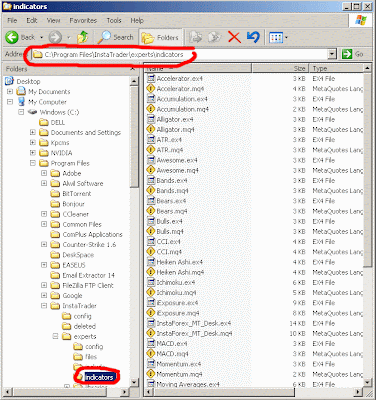376x400 pixels.
Task: Select the Momentum.ex4 file name
Action: point(179,364)
